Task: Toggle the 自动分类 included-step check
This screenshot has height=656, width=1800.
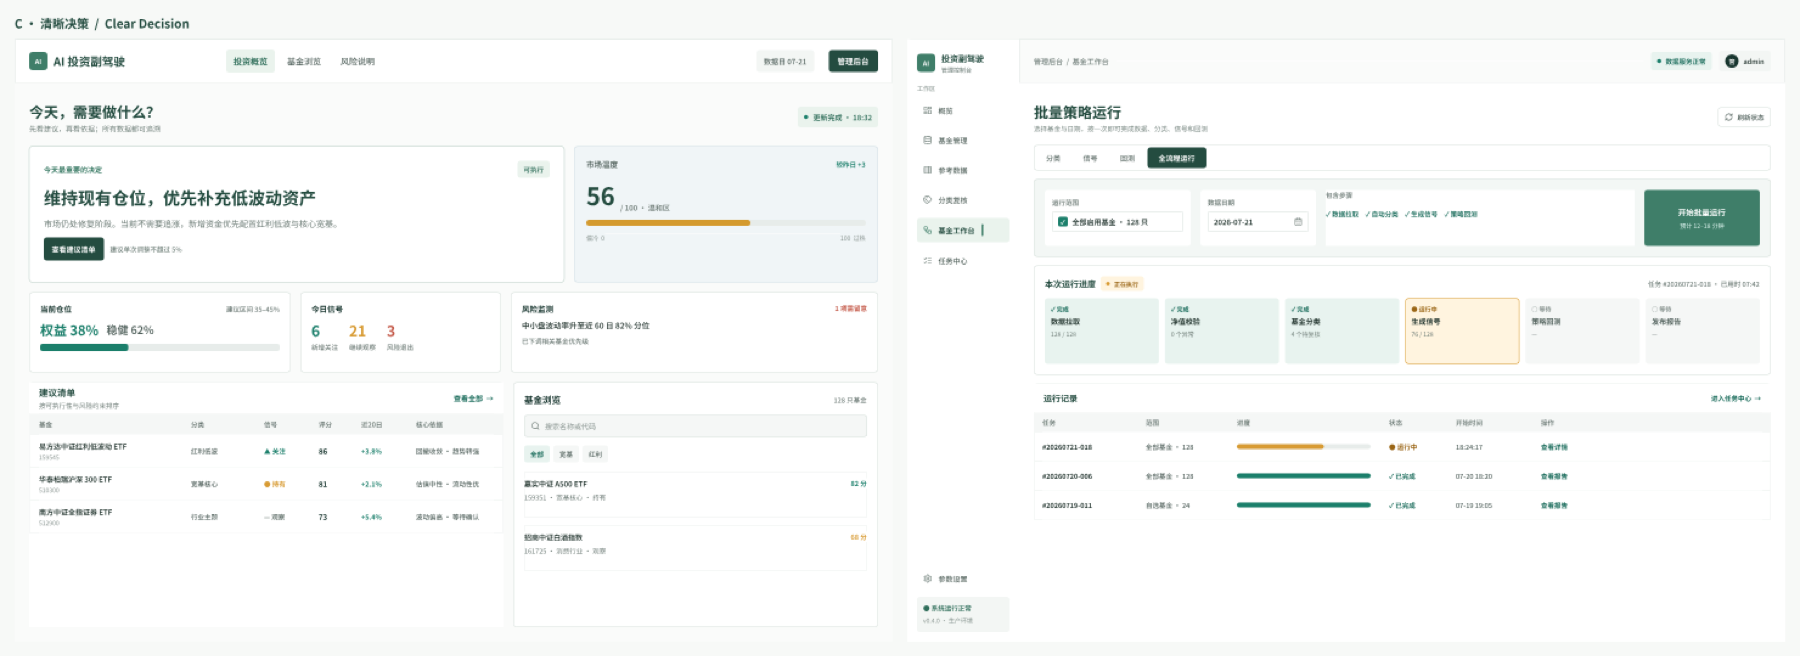Action: coord(1382,214)
